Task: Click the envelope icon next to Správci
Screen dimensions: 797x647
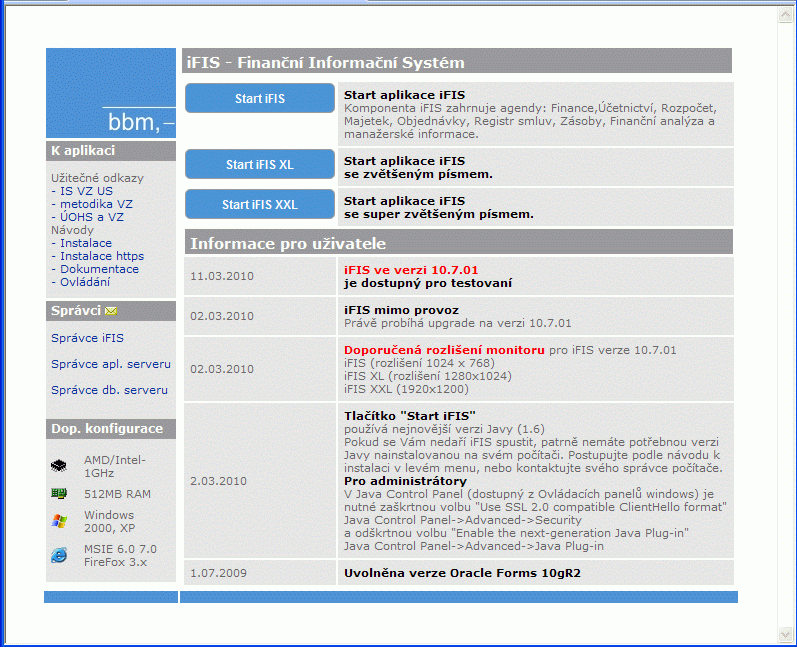Action: click(111, 311)
